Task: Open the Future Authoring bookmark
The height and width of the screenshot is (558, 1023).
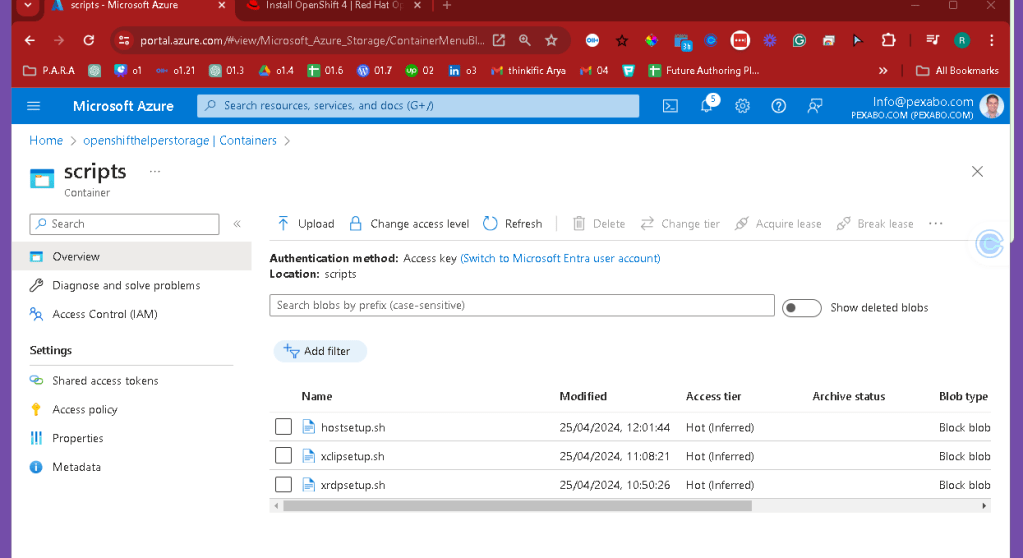Action: pyautogui.click(x=703, y=70)
